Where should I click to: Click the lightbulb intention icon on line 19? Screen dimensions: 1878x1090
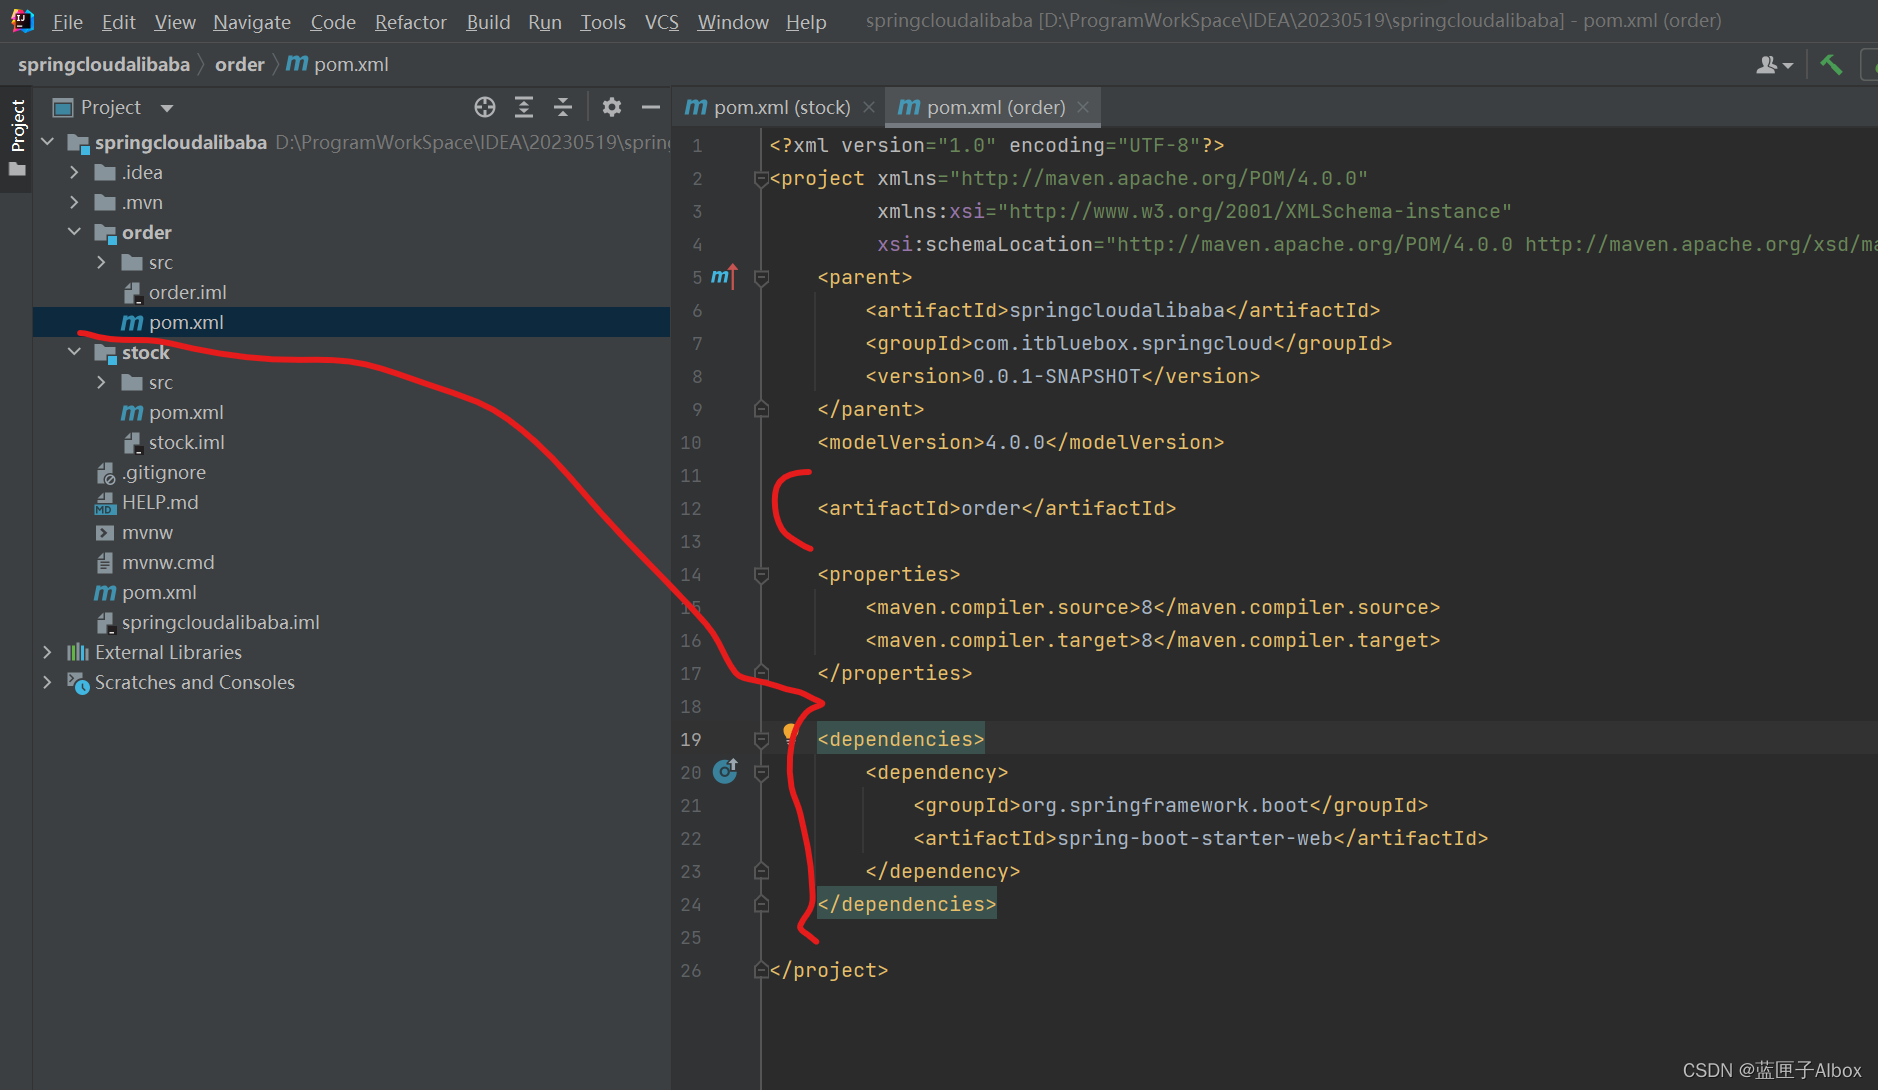point(790,732)
